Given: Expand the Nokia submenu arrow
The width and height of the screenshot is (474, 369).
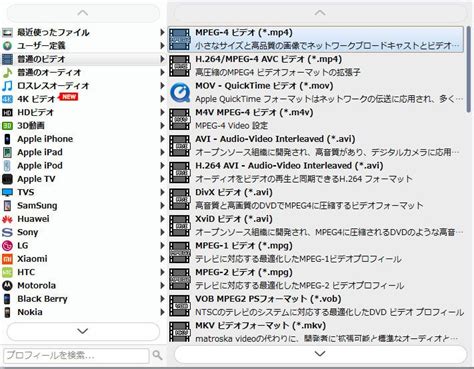Looking at the screenshot, I should tap(162, 312).
